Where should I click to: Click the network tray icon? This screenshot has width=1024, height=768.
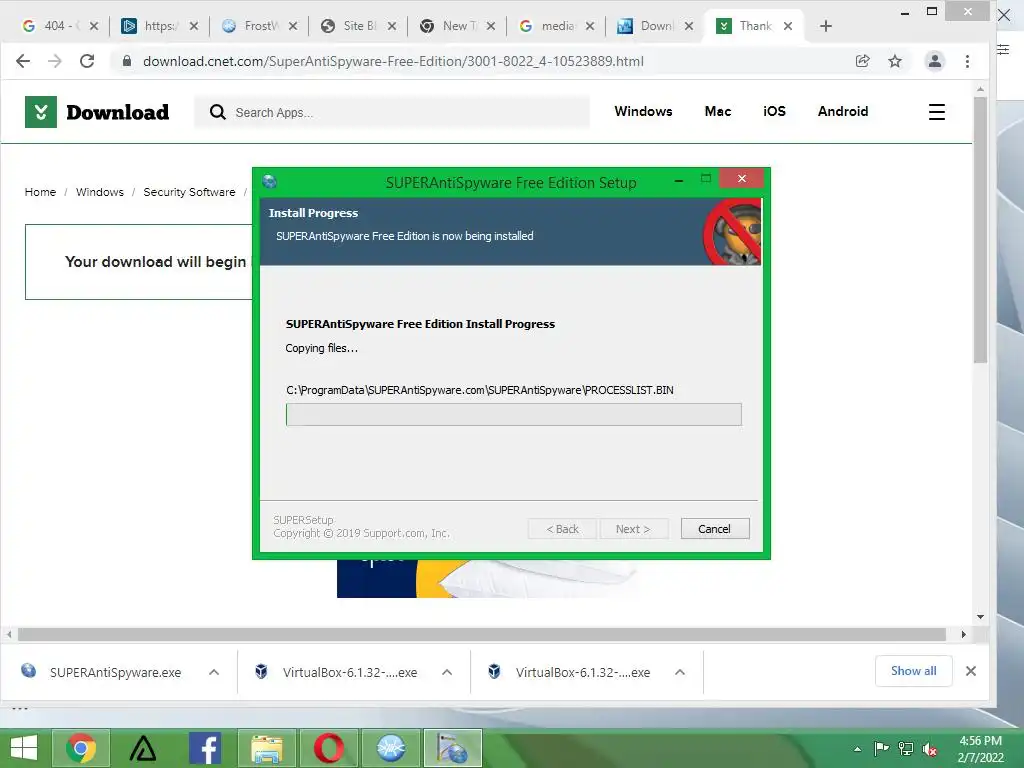(x=906, y=749)
